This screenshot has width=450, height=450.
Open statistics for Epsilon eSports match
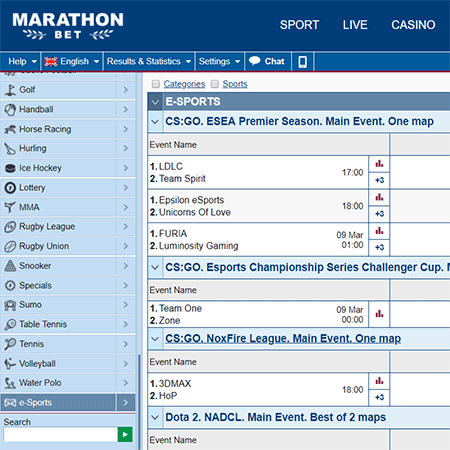click(379, 197)
